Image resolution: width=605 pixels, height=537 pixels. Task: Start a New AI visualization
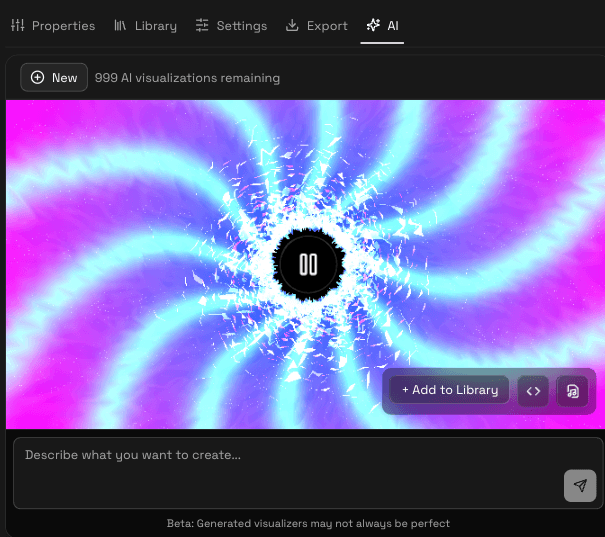[54, 78]
